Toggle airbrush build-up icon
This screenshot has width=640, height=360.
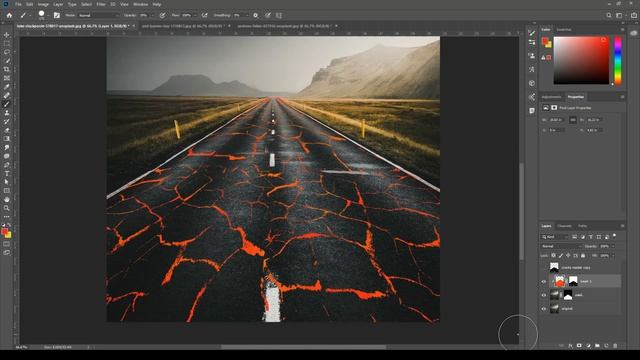coord(205,15)
